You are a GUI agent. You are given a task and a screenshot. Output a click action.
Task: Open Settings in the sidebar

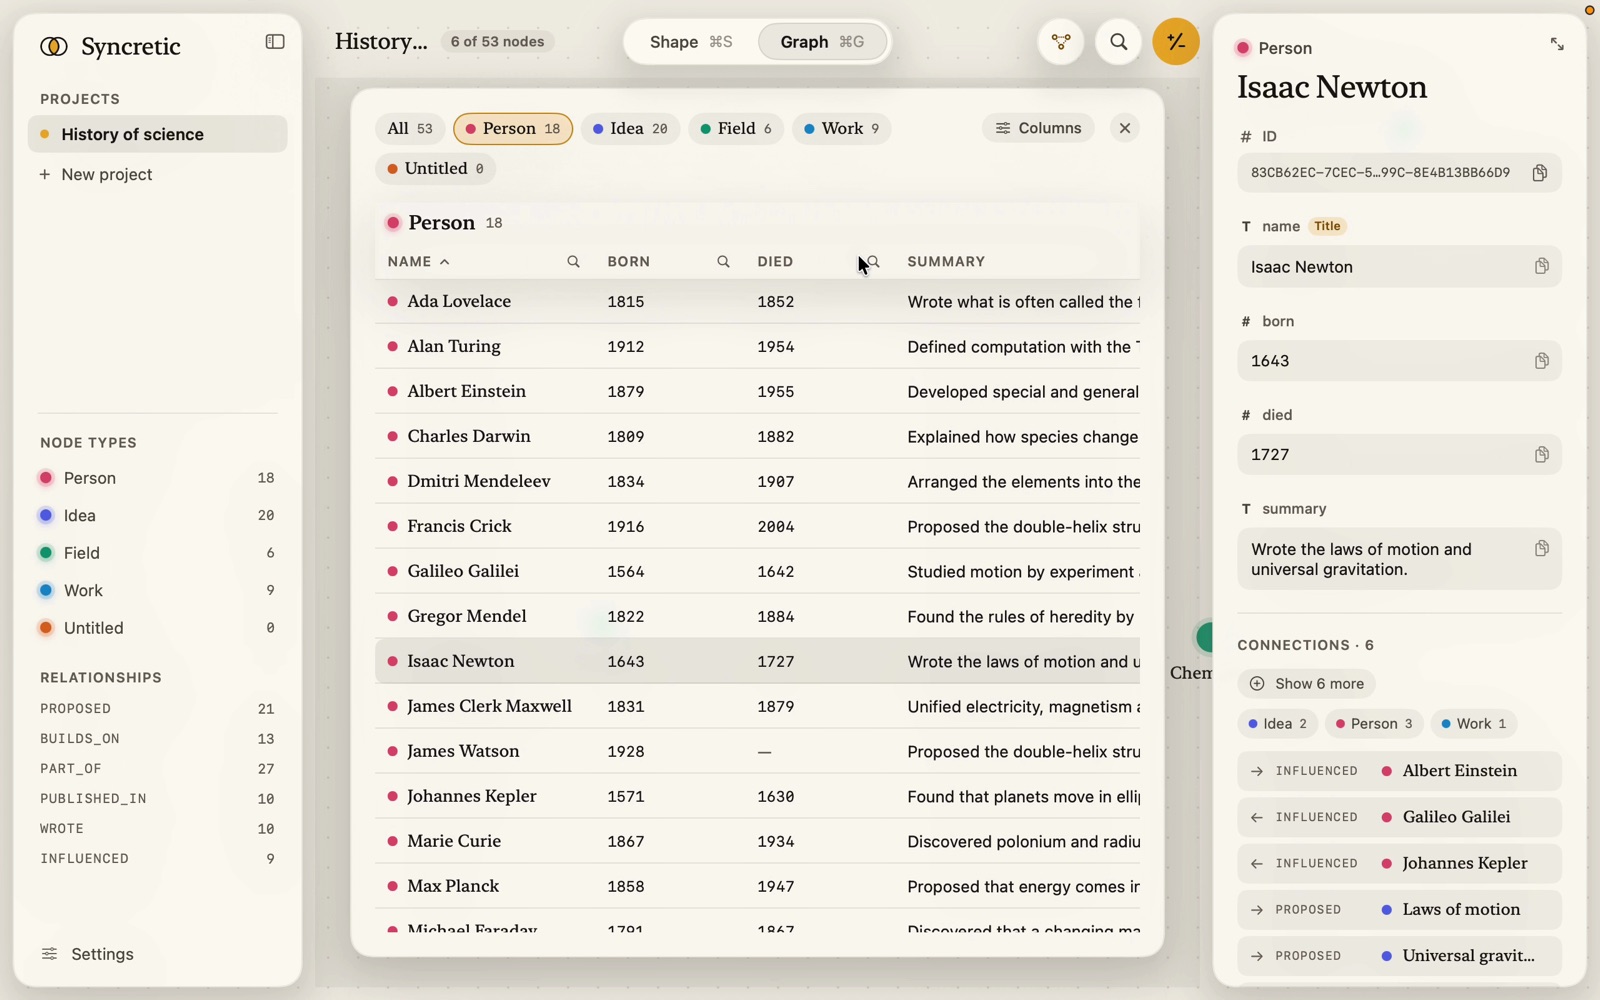[x=88, y=954]
